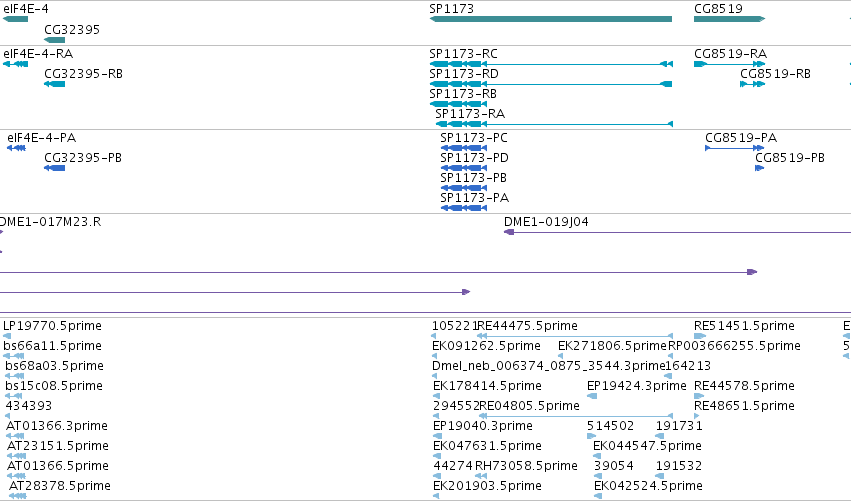Click SP1173-PB protein label
The width and height of the screenshot is (851, 501).
473,178
